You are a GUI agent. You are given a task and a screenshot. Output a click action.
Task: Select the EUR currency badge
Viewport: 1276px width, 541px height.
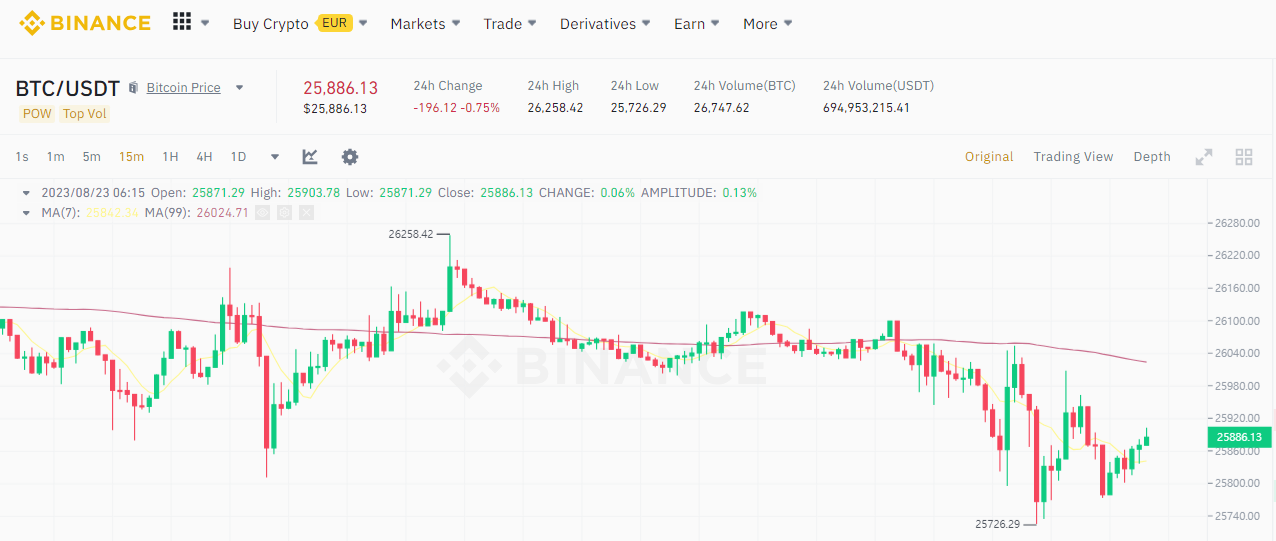point(334,23)
